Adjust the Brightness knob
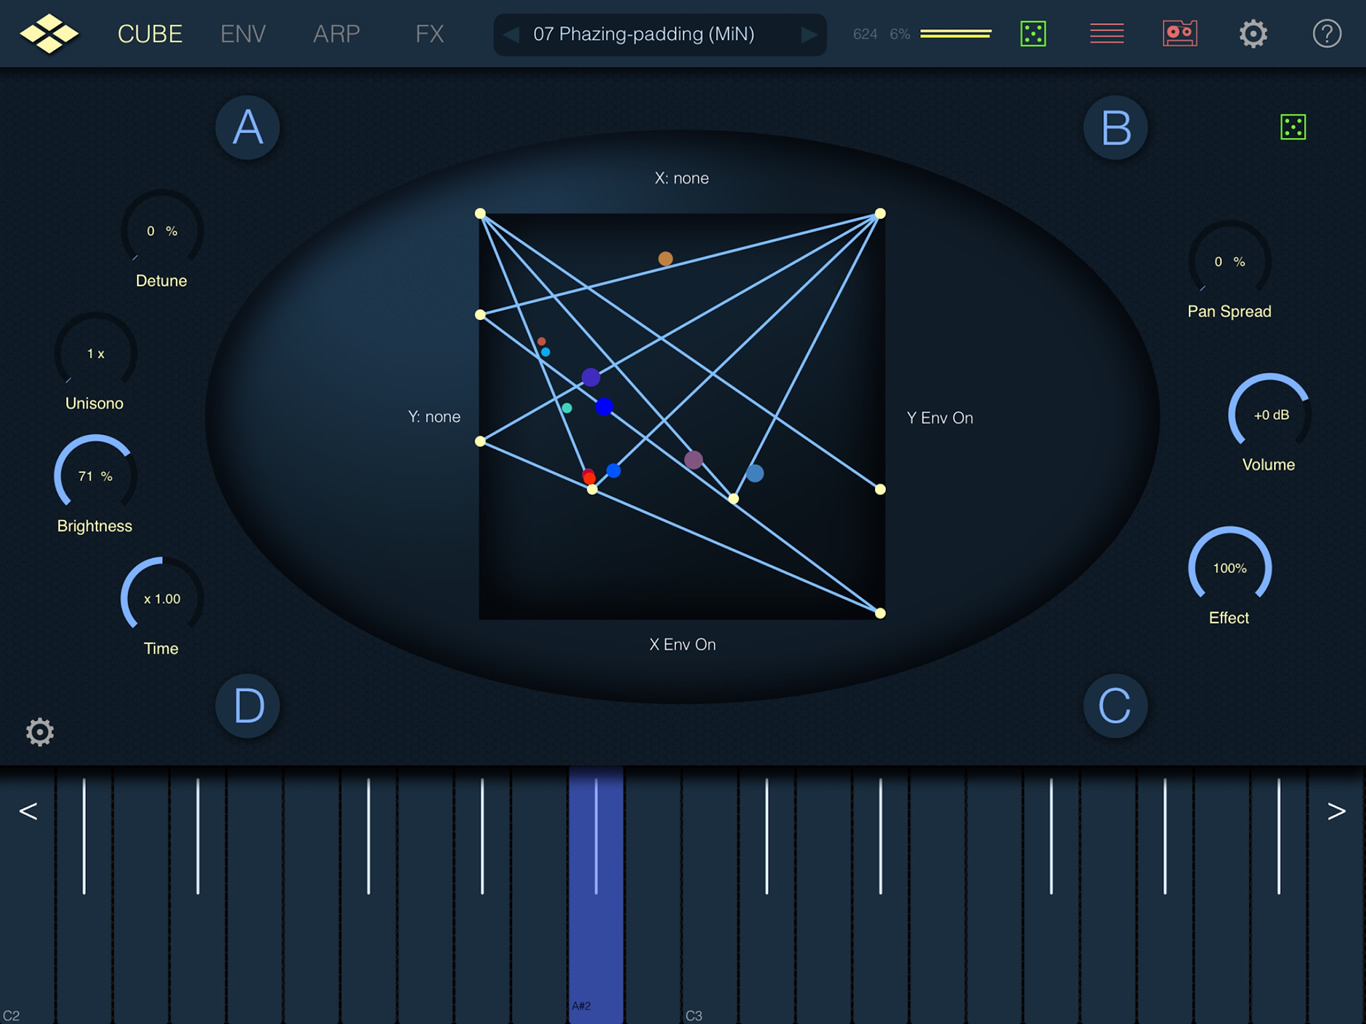The height and width of the screenshot is (1024, 1366). click(x=94, y=476)
